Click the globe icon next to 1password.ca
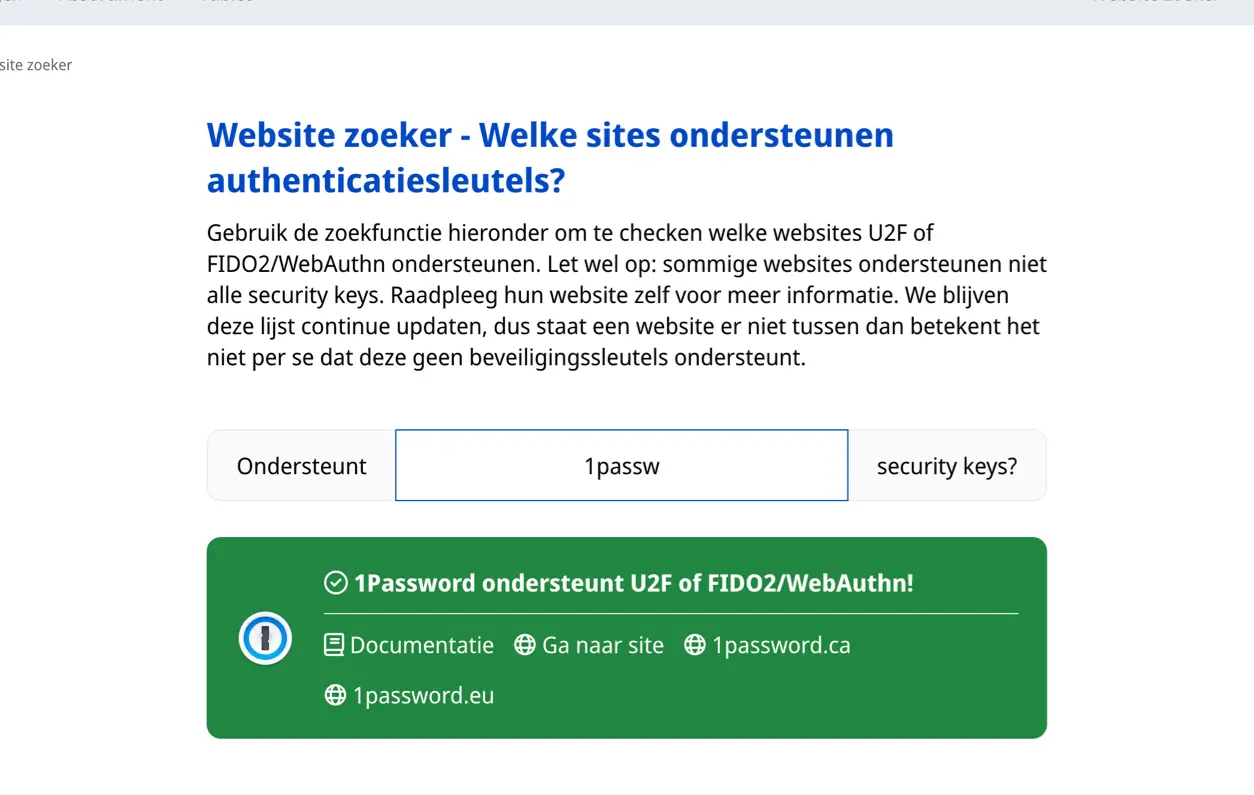1254x795 pixels. point(694,645)
